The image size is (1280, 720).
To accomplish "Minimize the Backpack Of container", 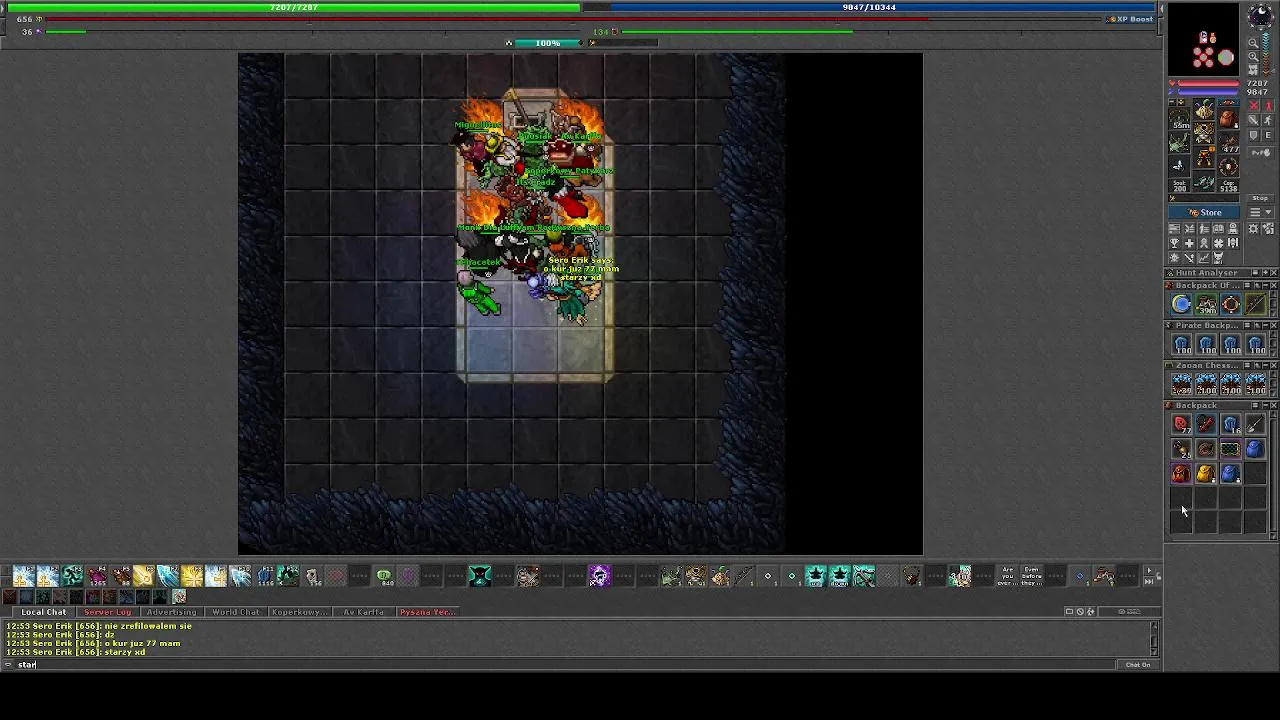I will point(1266,285).
